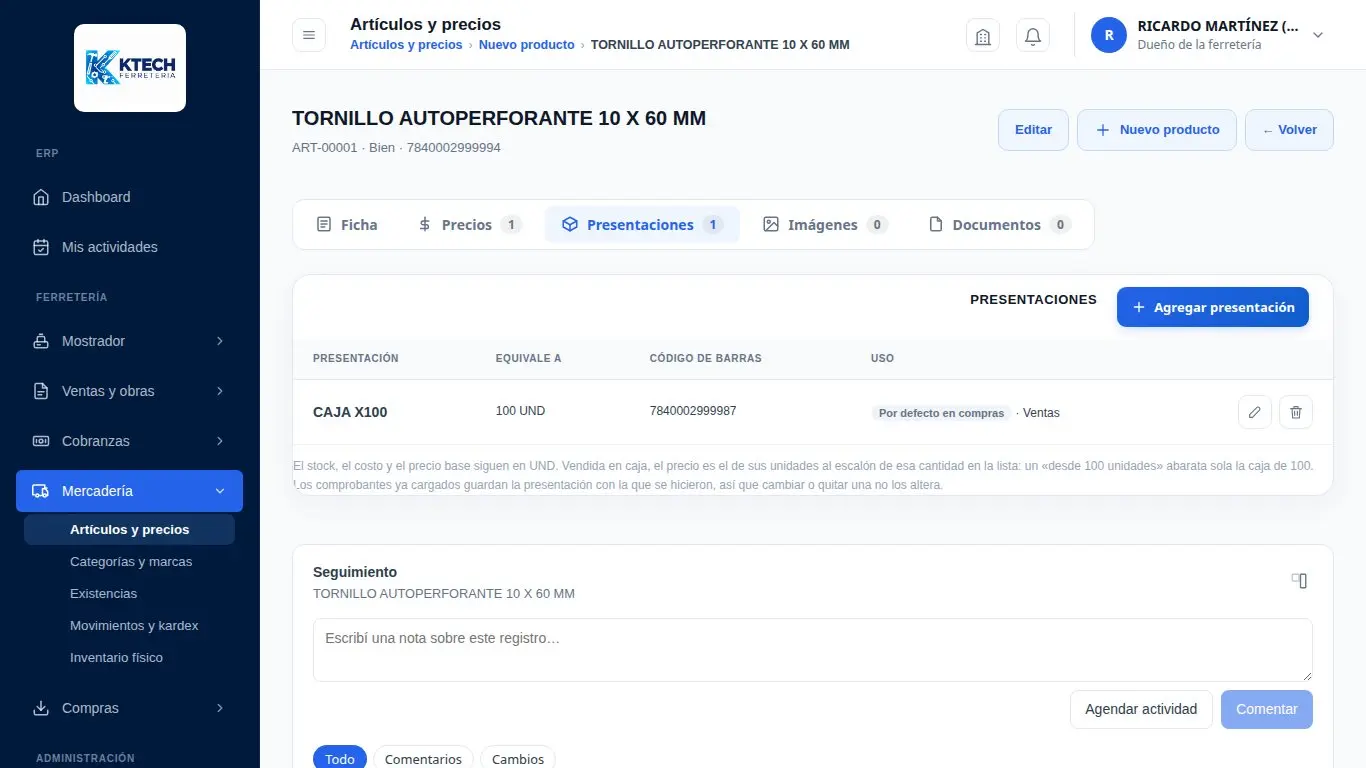Collapse the Mercadería submenu chevron
The width and height of the screenshot is (1366, 768).
[x=220, y=491]
